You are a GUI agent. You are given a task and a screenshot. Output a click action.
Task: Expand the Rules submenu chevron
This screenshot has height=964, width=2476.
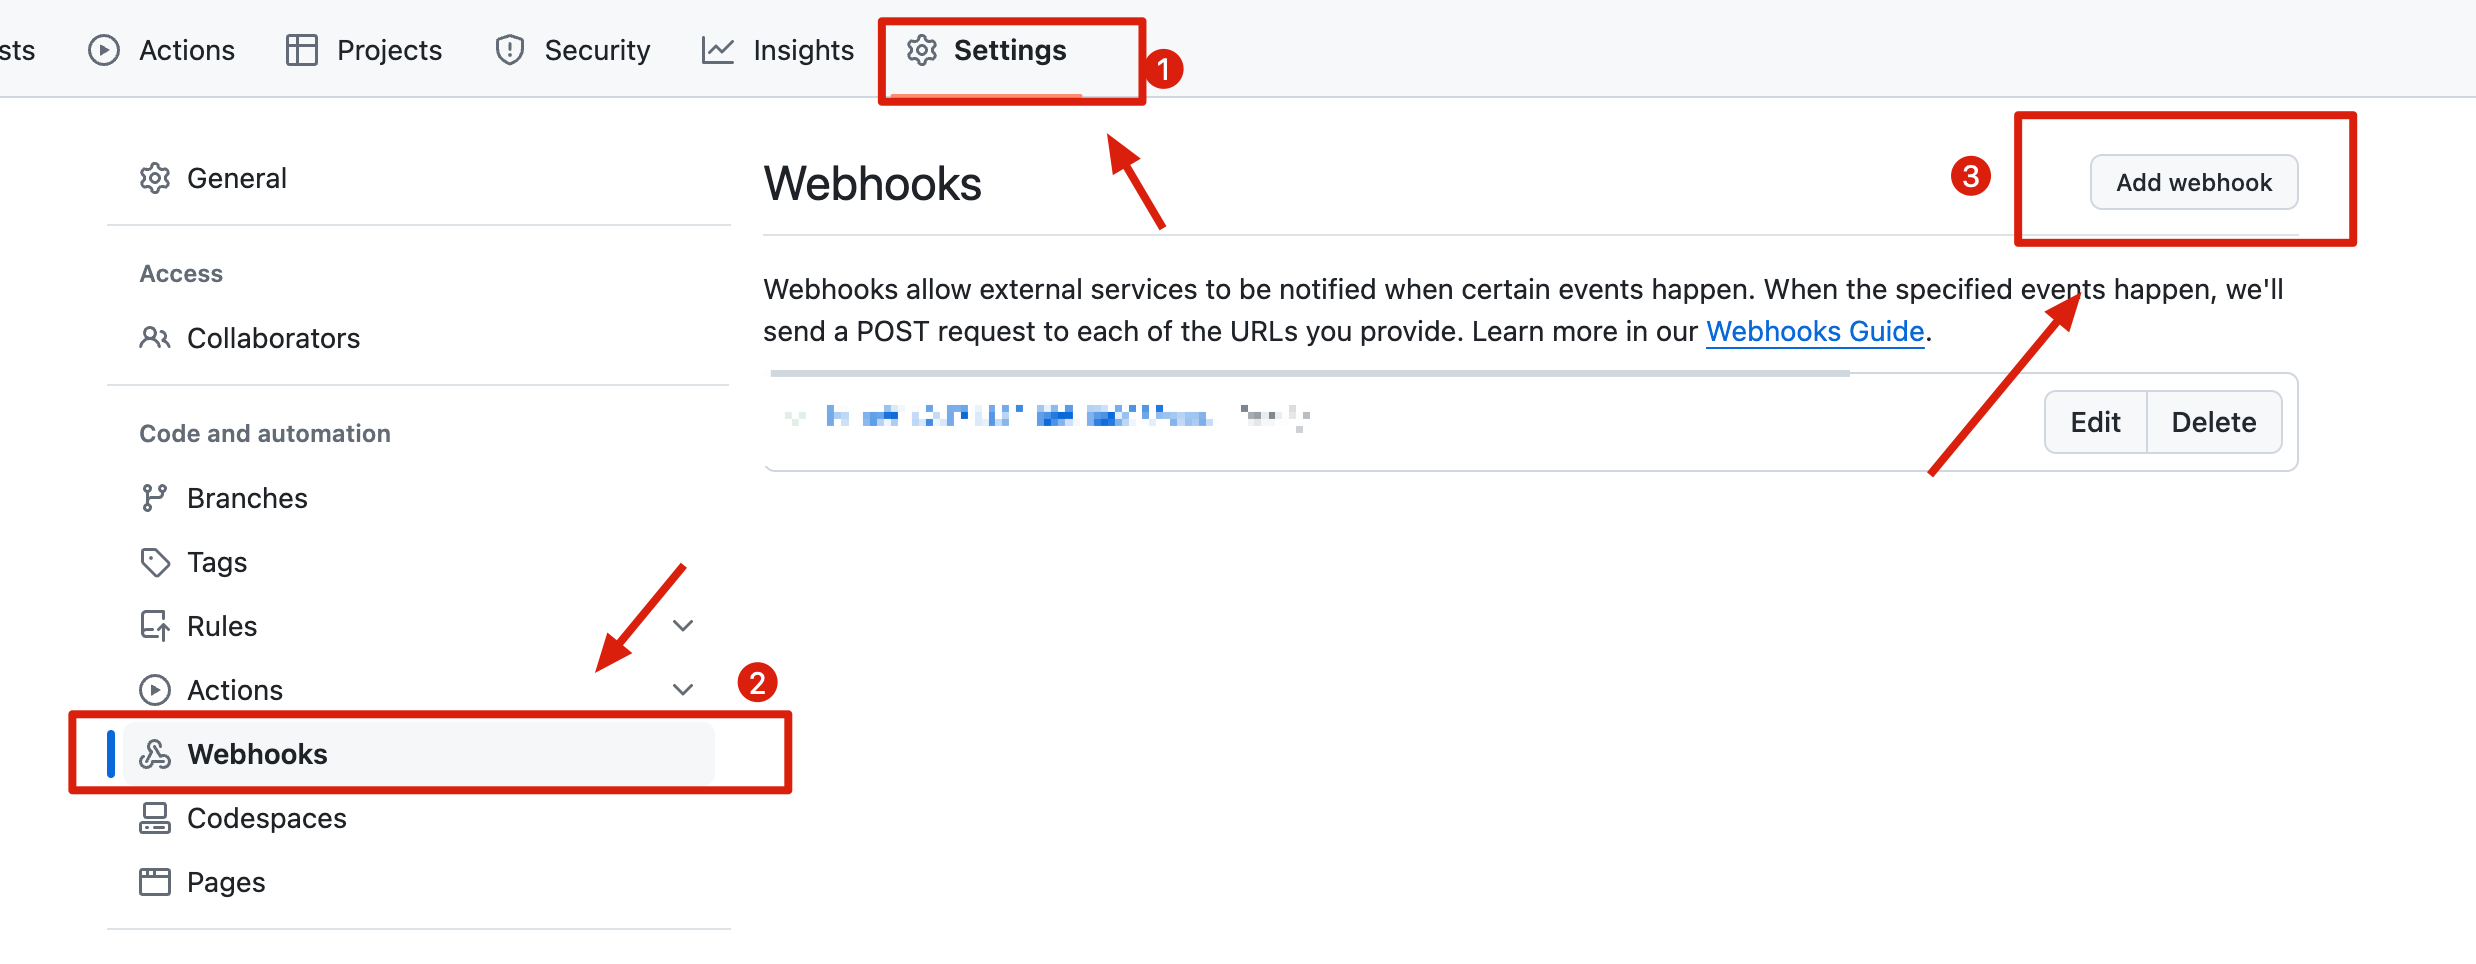[x=683, y=626]
